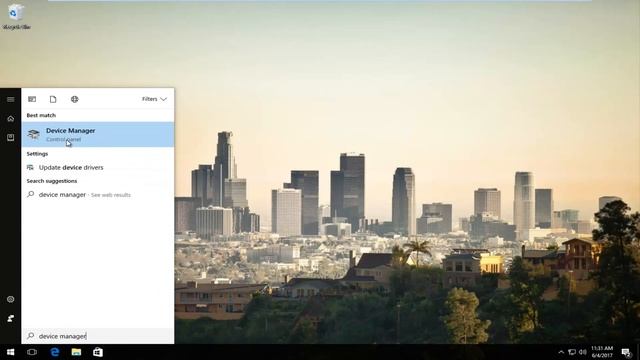The width and height of the screenshot is (640, 360).
Task: Select device manager web search suggestion
Action: (98, 195)
